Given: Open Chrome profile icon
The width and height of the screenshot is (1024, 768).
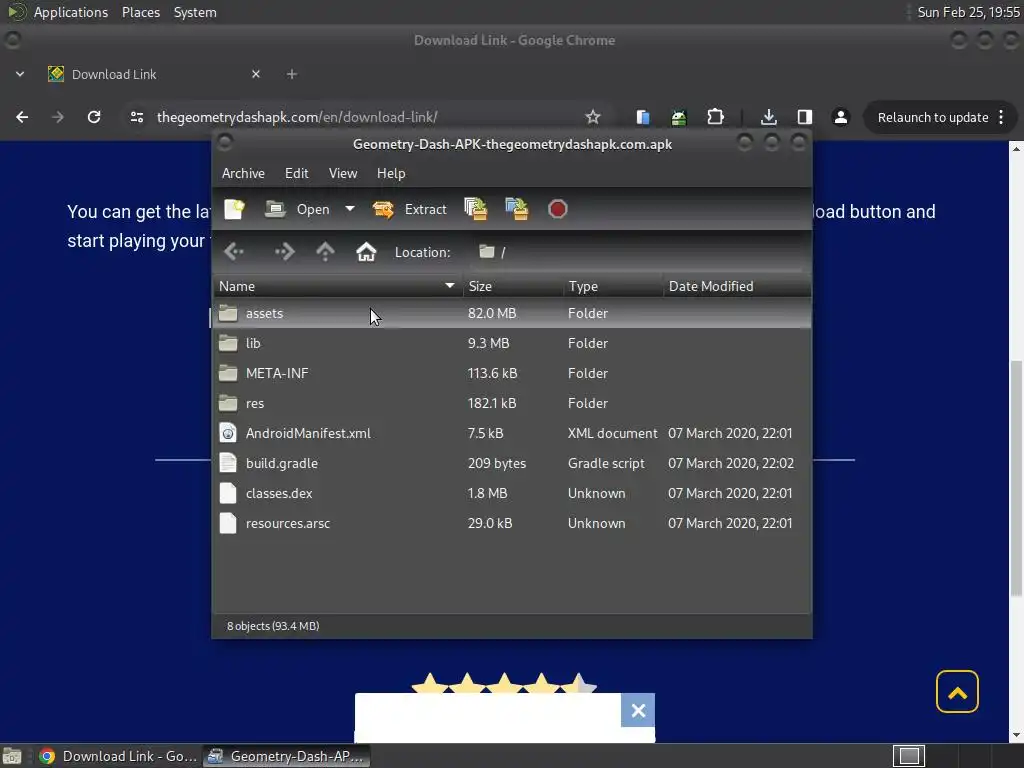Looking at the screenshot, I should (x=840, y=117).
